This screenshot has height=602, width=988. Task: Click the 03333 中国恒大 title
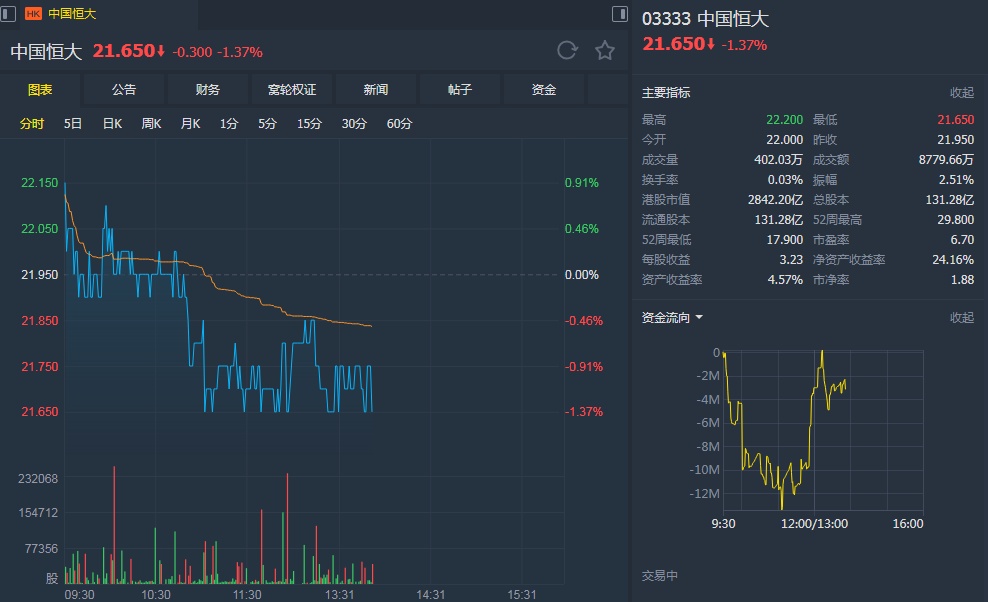705,19
